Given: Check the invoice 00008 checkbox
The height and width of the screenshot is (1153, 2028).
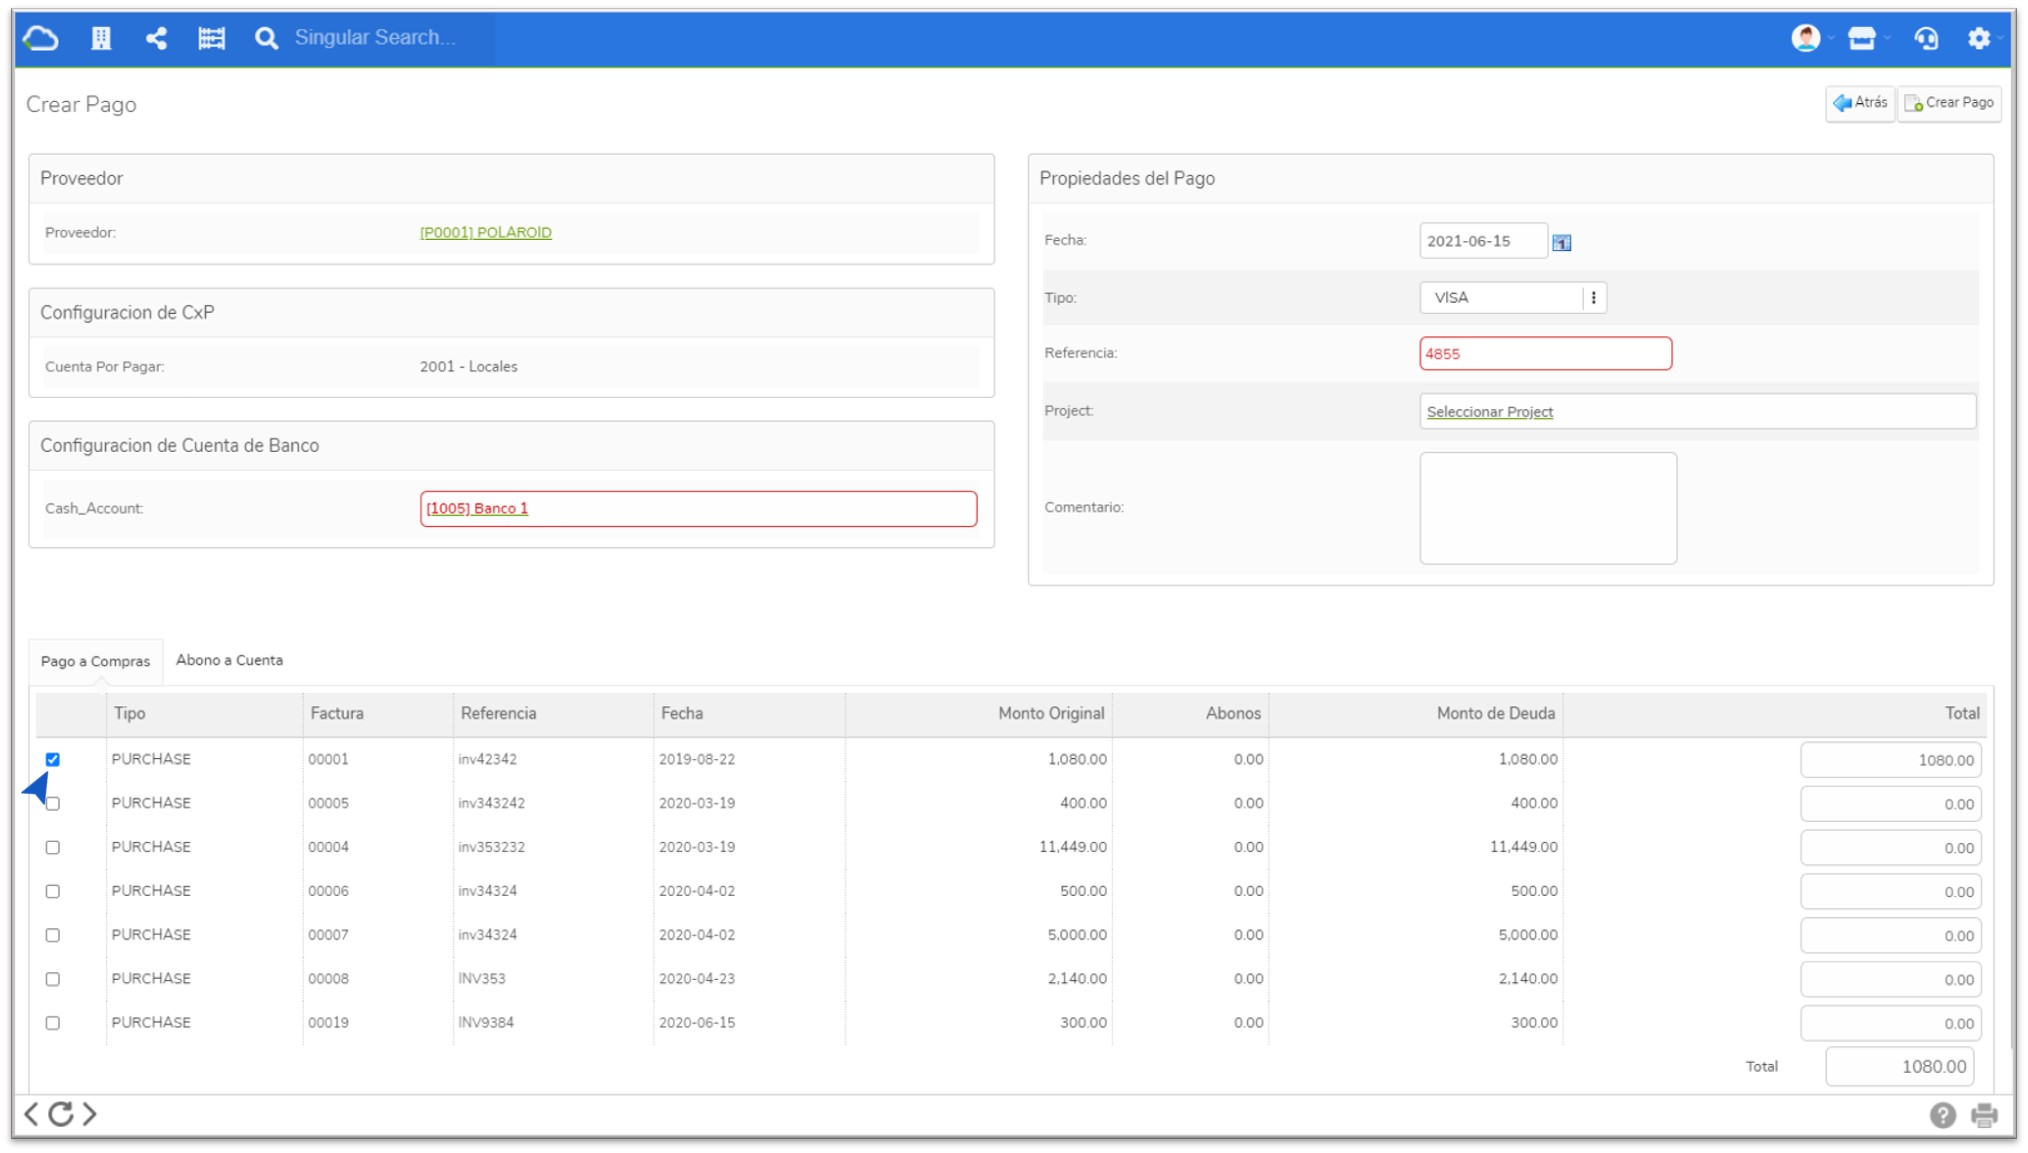Looking at the screenshot, I should [53, 980].
